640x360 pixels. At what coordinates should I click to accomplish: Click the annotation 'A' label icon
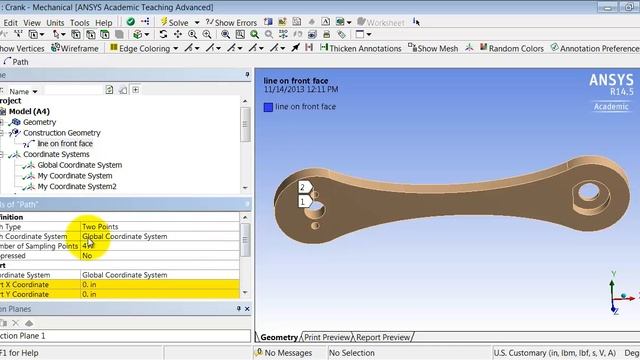(325, 22)
